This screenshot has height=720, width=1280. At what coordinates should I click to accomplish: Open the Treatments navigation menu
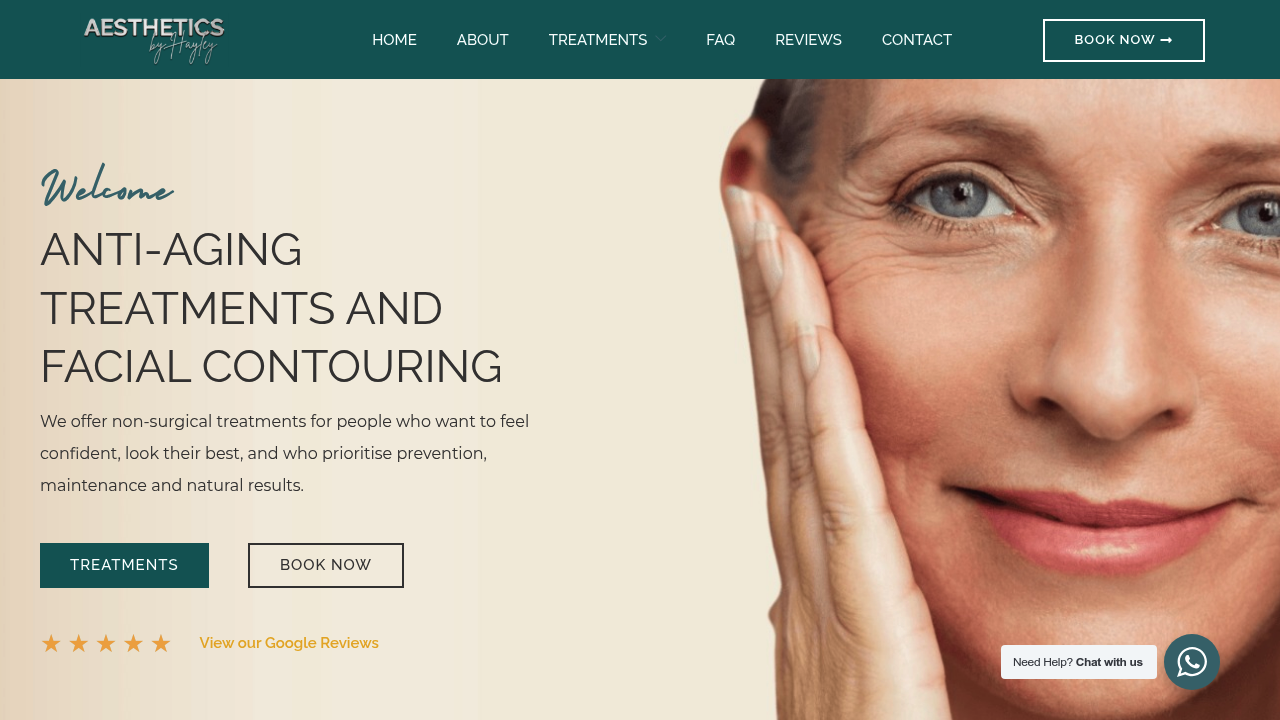coord(598,40)
